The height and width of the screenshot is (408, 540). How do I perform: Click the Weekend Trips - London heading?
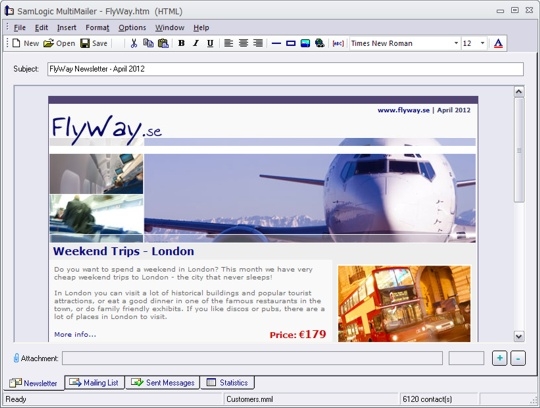pos(123,251)
